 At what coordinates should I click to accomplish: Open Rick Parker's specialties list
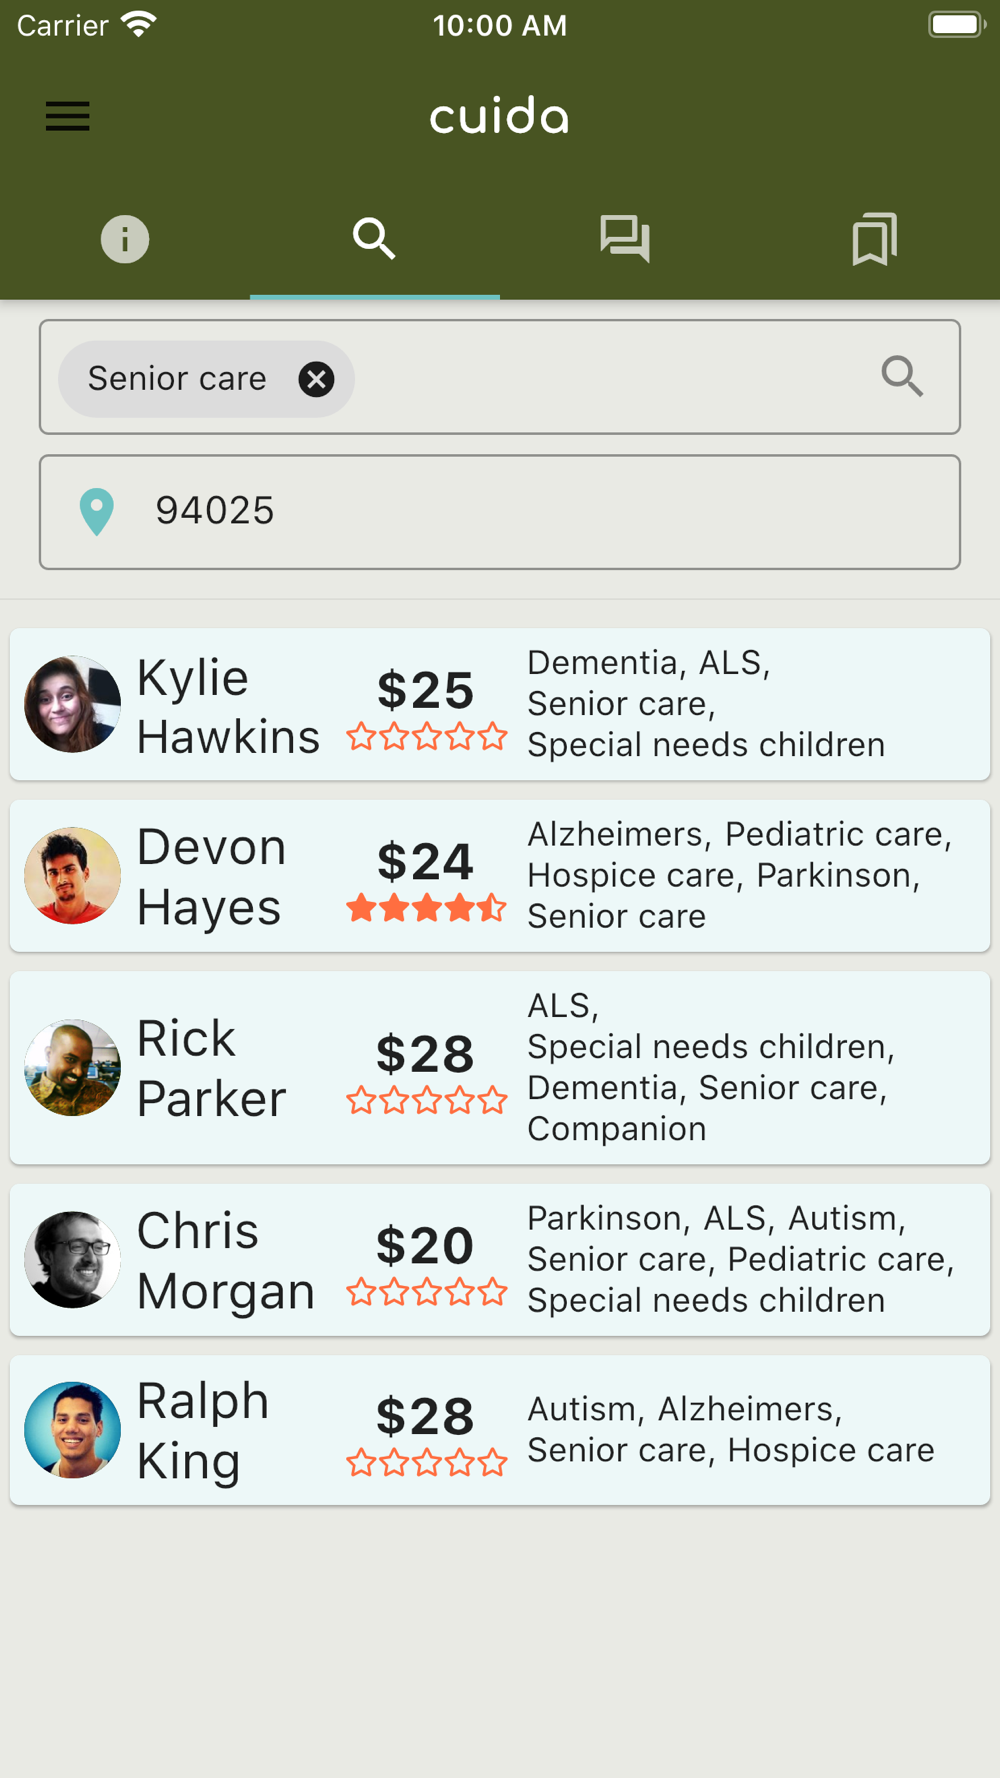pyautogui.click(x=711, y=1067)
